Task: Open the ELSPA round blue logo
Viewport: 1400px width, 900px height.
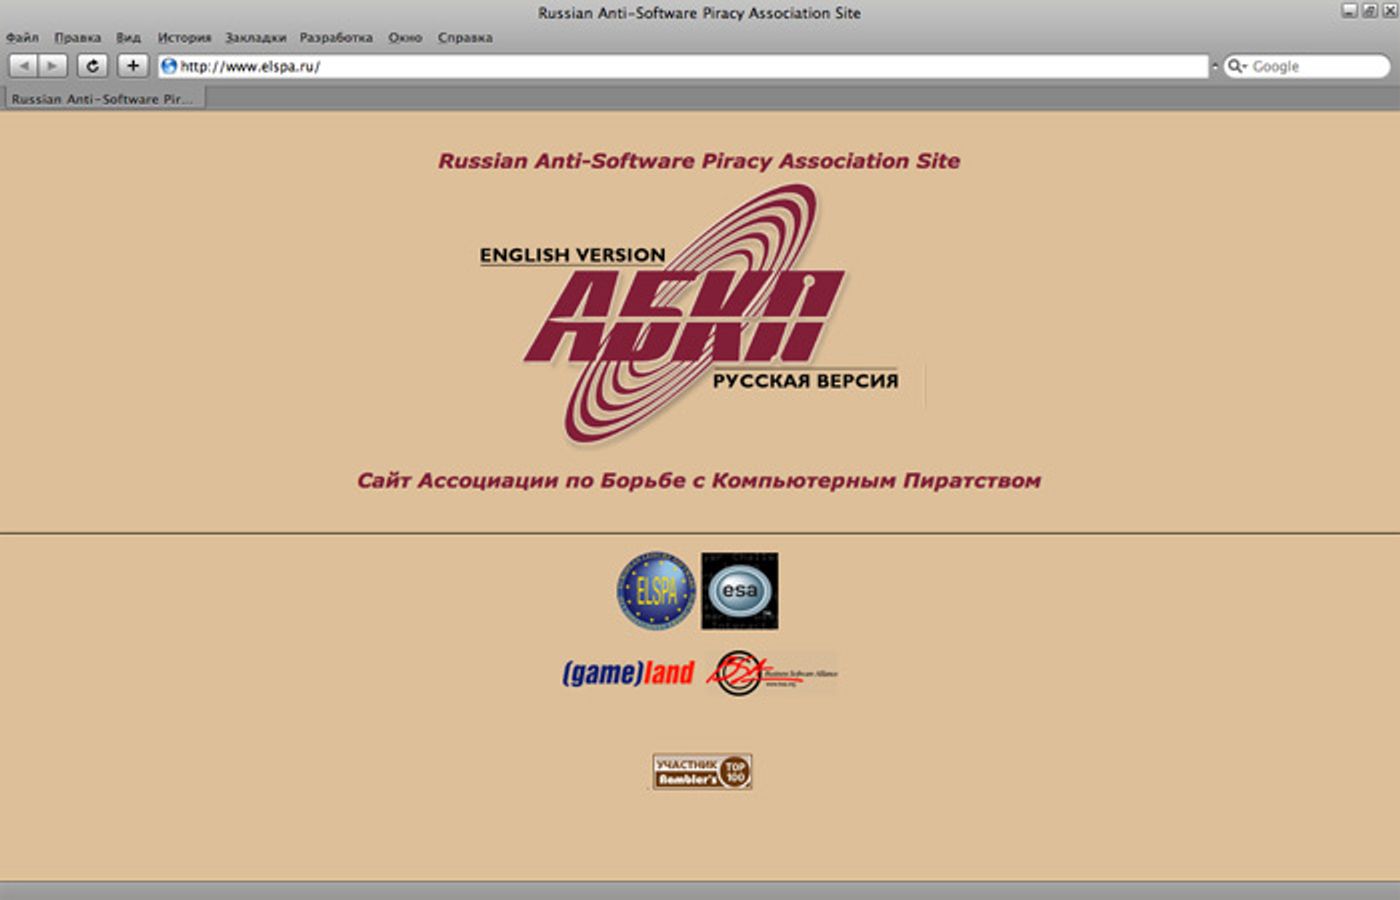Action: coord(656,591)
